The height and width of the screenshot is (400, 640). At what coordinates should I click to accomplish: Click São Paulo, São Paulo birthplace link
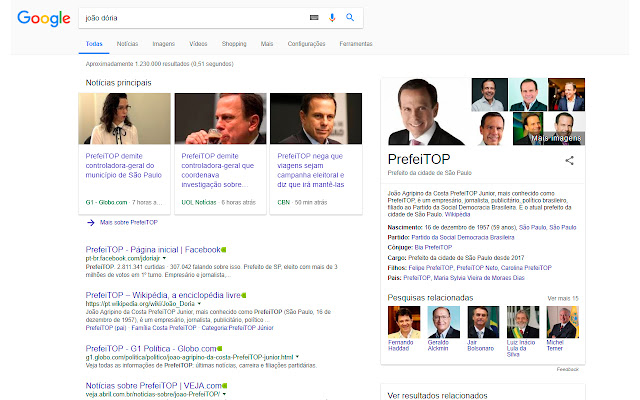click(x=548, y=227)
